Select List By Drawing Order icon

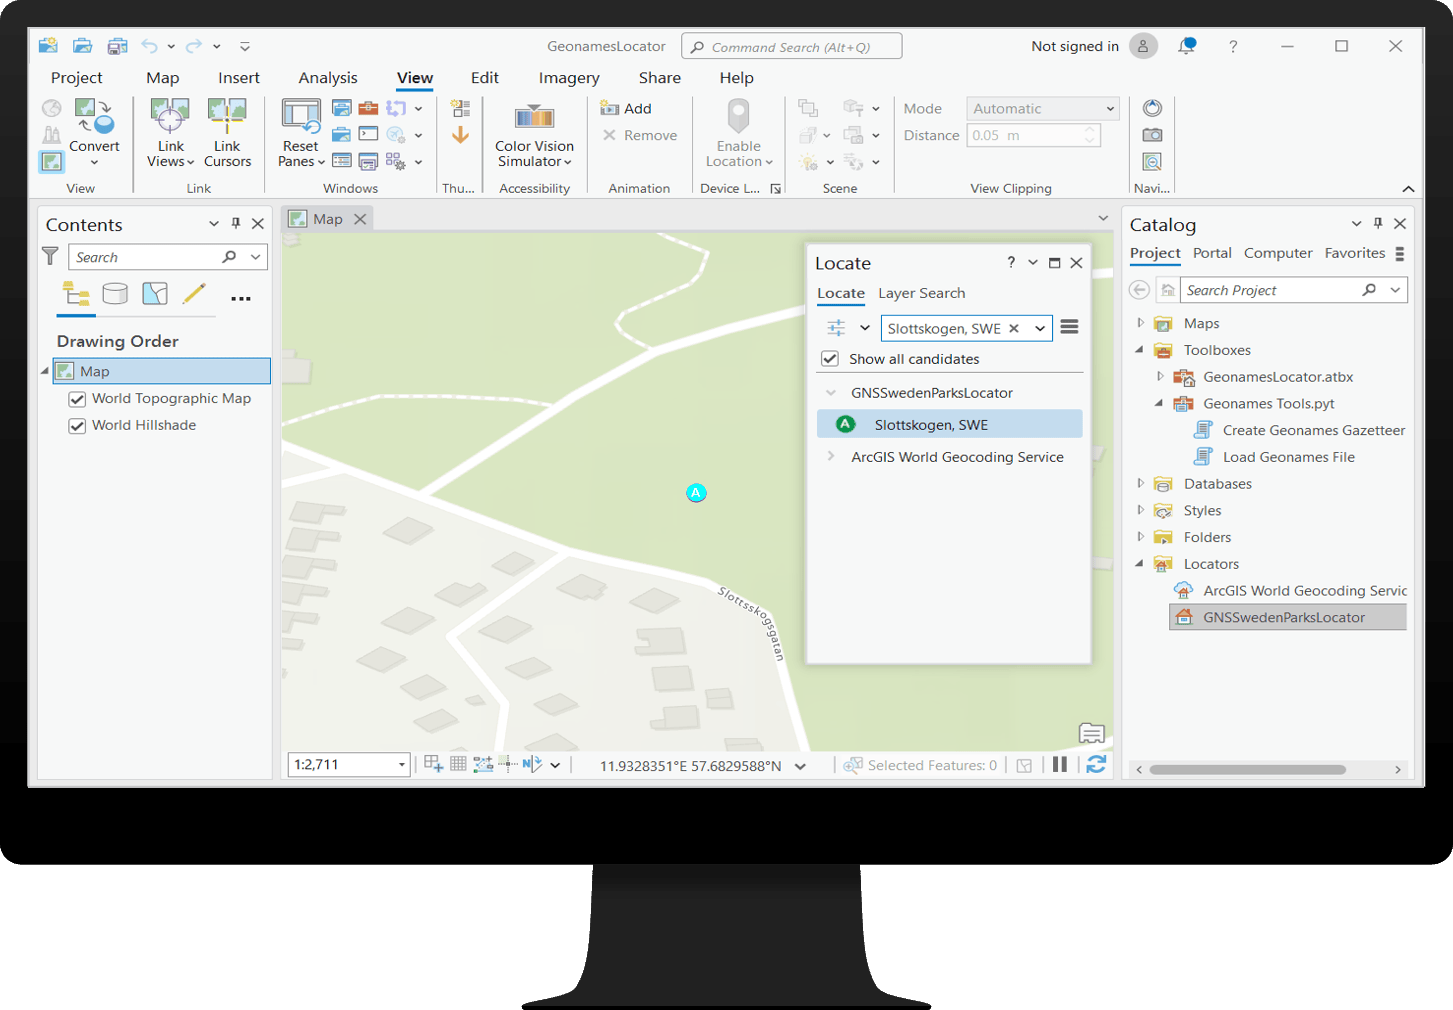pyautogui.click(x=76, y=293)
